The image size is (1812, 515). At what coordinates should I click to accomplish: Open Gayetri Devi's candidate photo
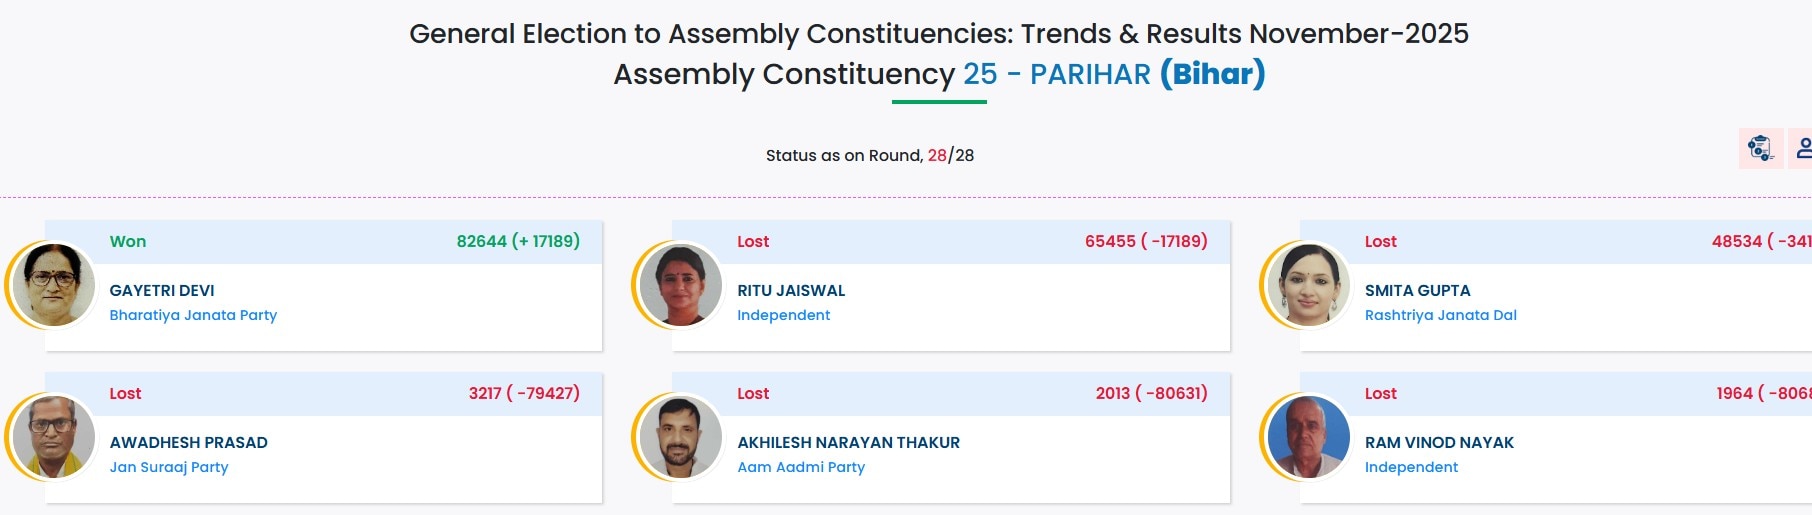[x=52, y=285]
